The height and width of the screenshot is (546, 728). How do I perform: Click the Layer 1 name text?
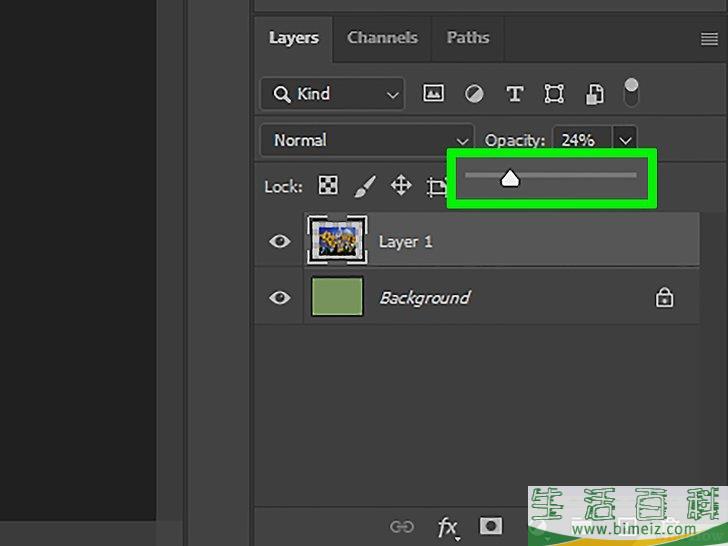405,242
